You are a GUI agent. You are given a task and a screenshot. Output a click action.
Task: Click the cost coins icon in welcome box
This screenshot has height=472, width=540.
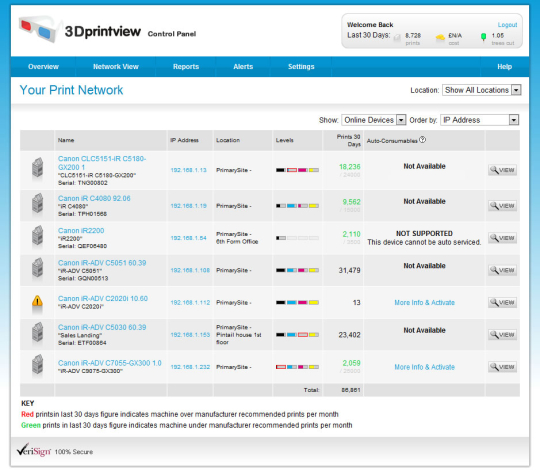pyautogui.click(x=440, y=37)
